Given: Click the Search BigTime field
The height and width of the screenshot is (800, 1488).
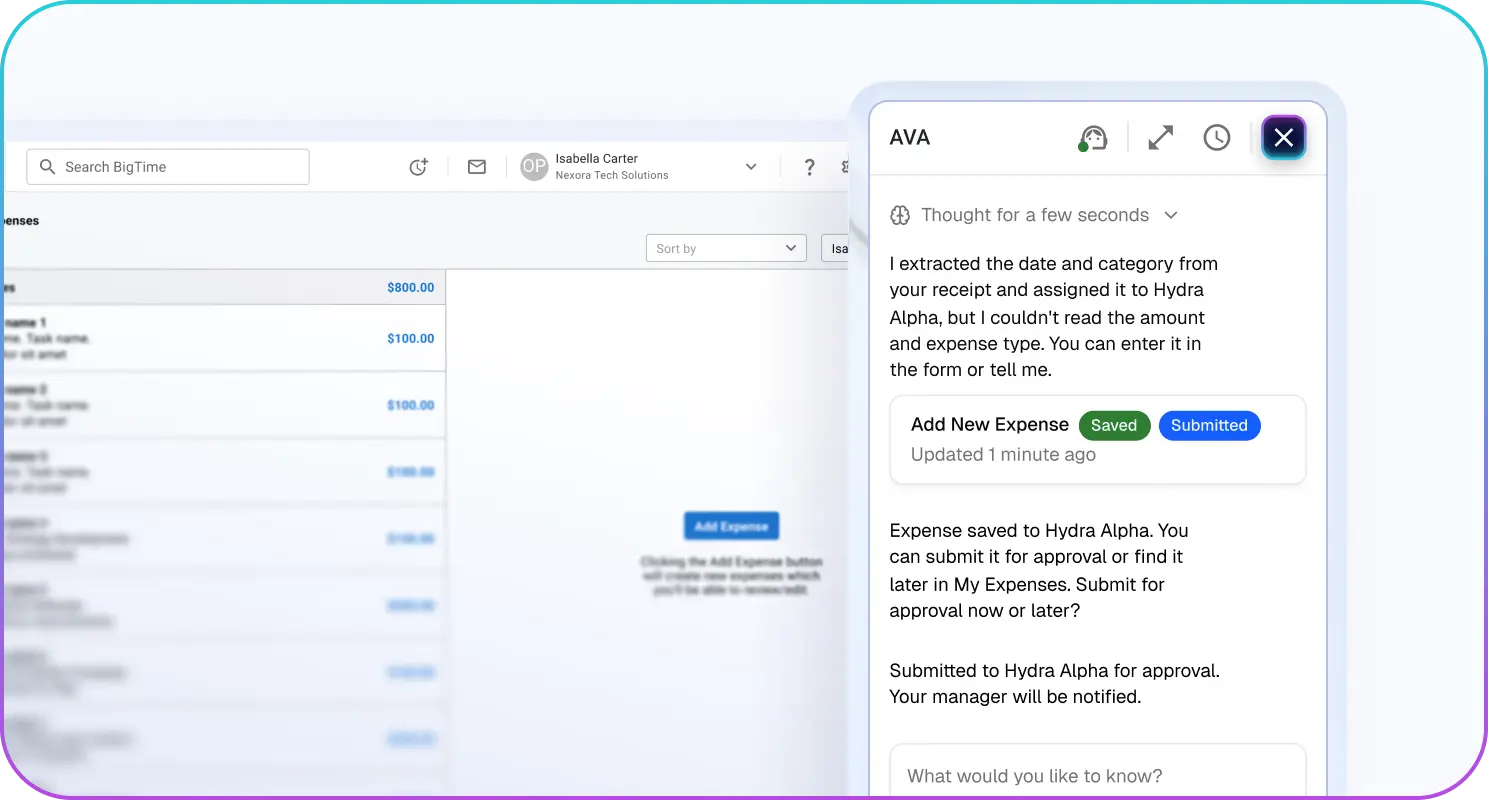Looking at the screenshot, I should pos(168,167).
